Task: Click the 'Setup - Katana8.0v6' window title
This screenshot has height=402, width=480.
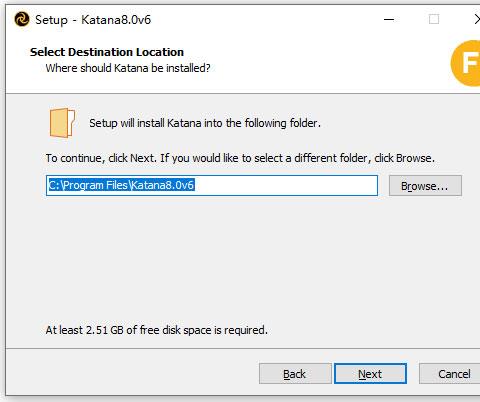Action: point(93,20)
